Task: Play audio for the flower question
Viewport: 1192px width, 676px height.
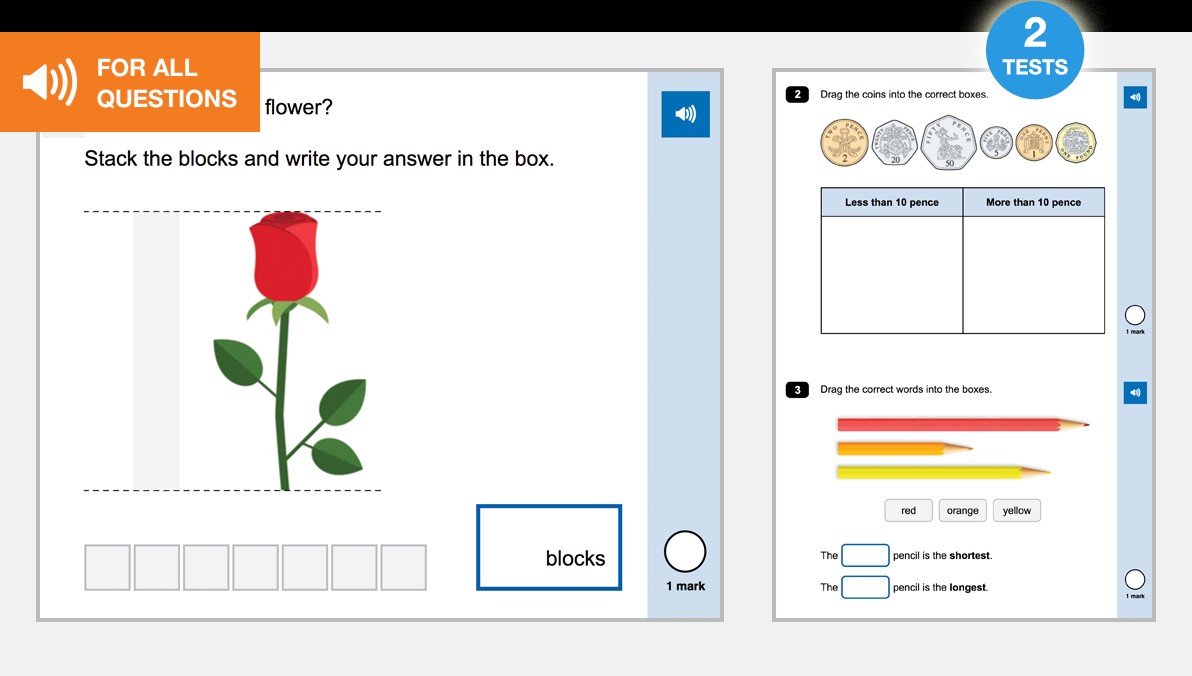Action: tap(685, 114)
